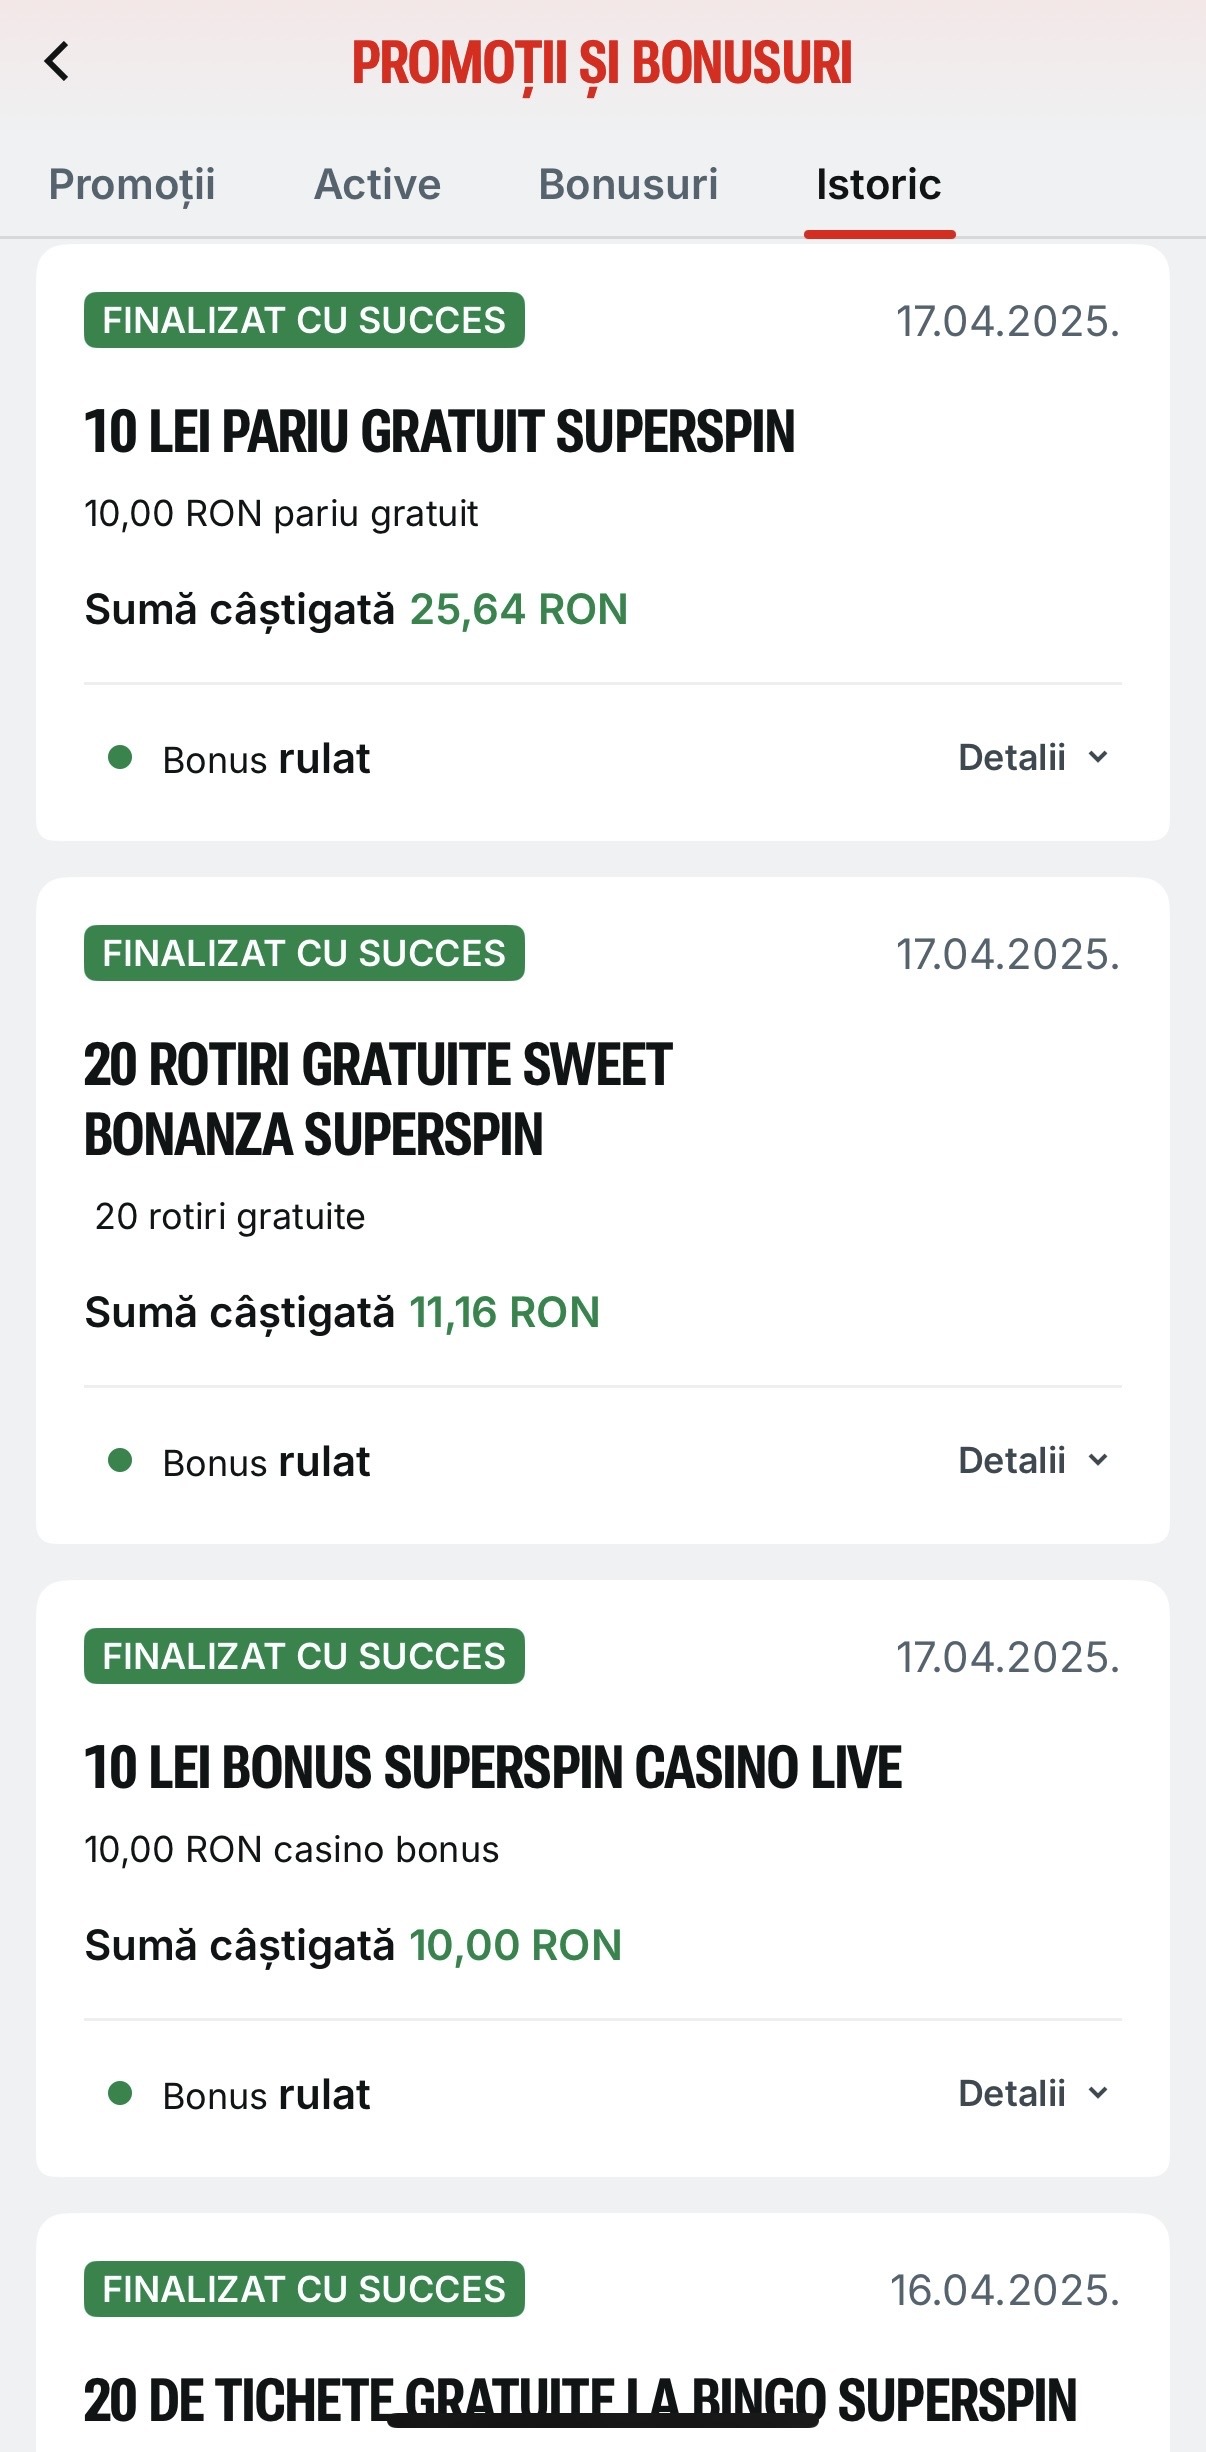
Task: Switch to the Promoții tab
Action: tap(132, 185)
